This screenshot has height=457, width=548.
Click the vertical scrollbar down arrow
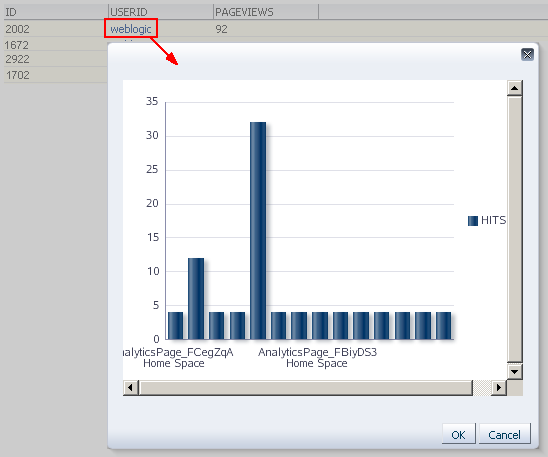(514, 371)
